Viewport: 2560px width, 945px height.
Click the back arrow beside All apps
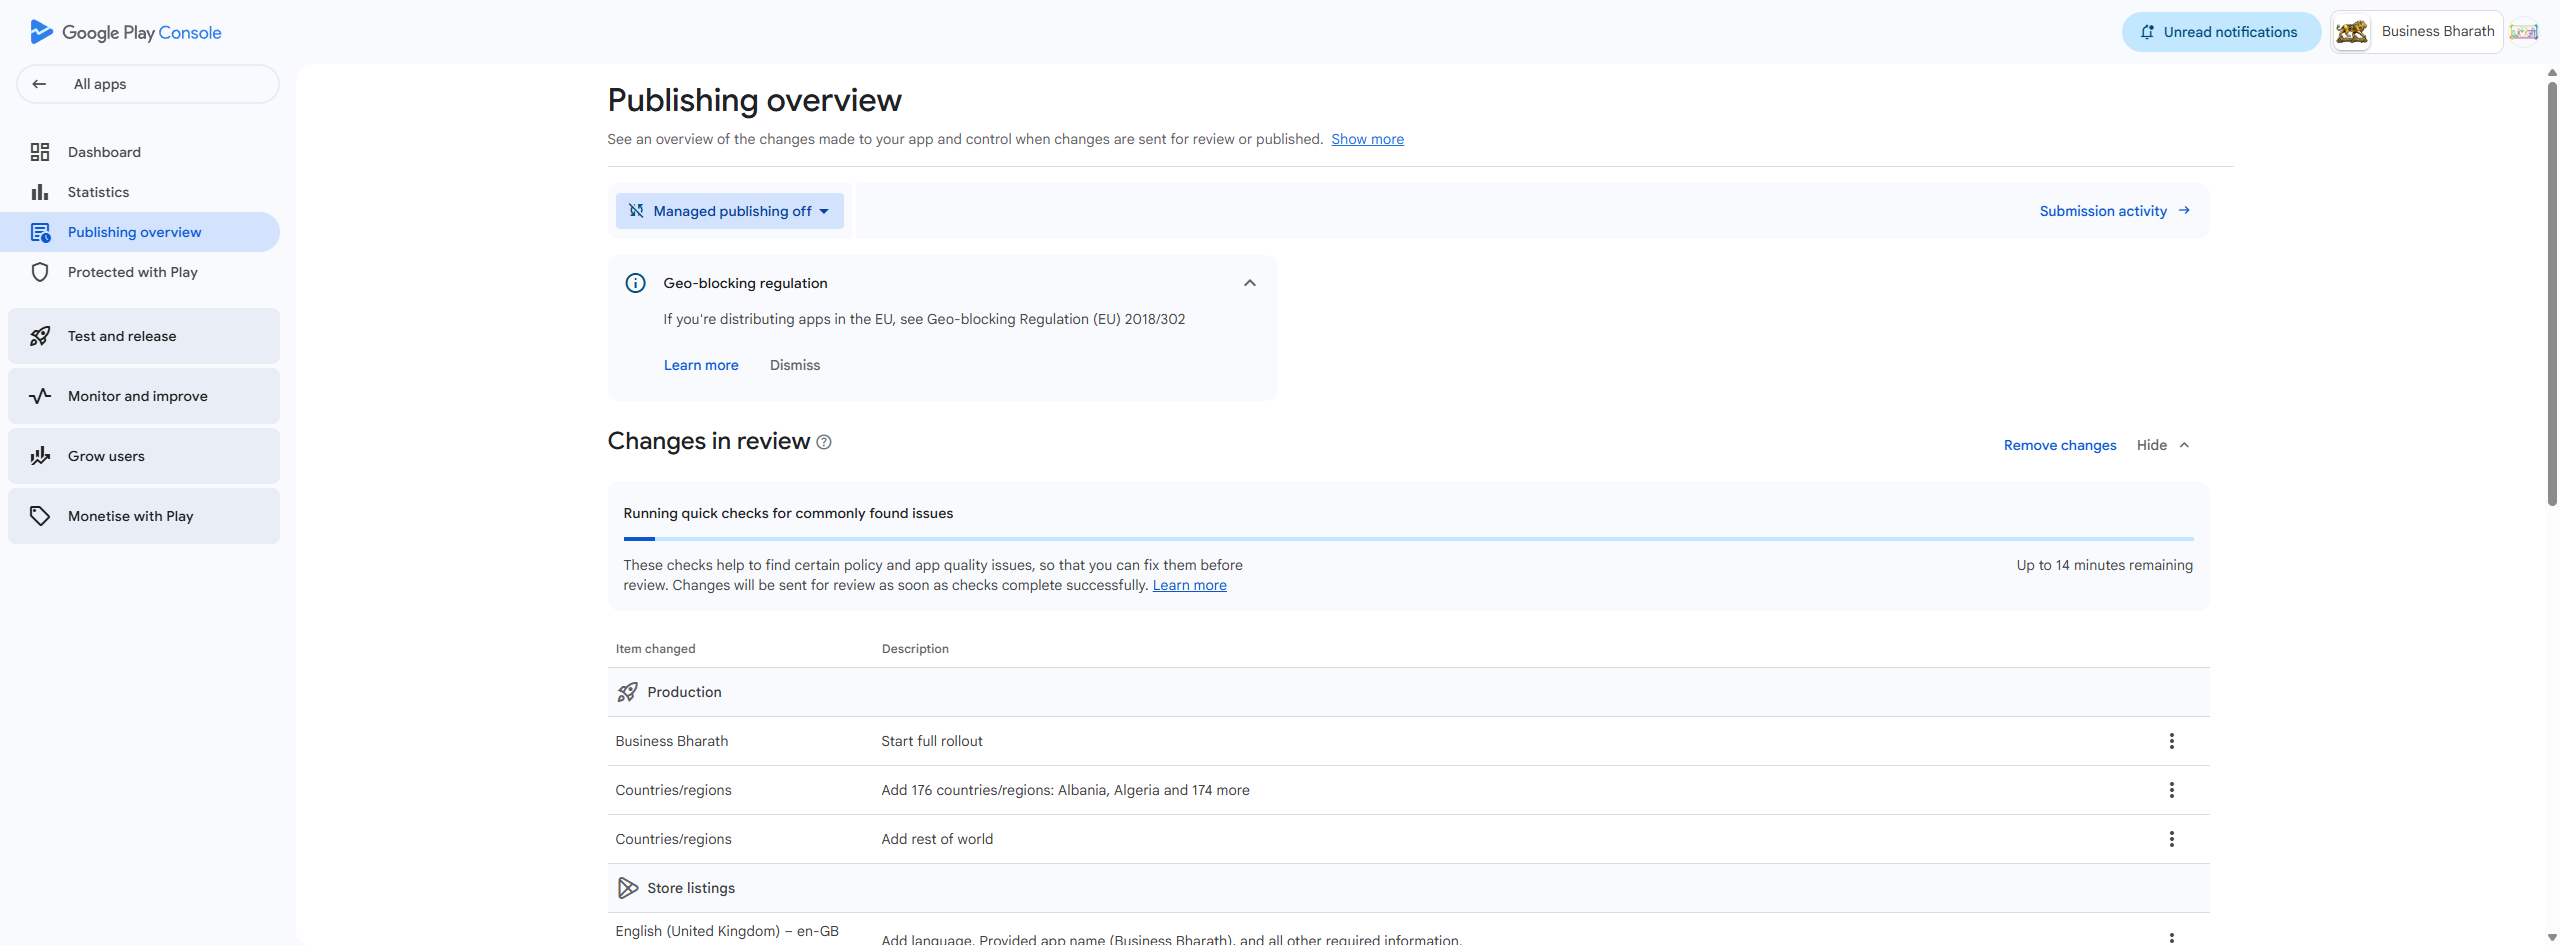coord(39,84)
